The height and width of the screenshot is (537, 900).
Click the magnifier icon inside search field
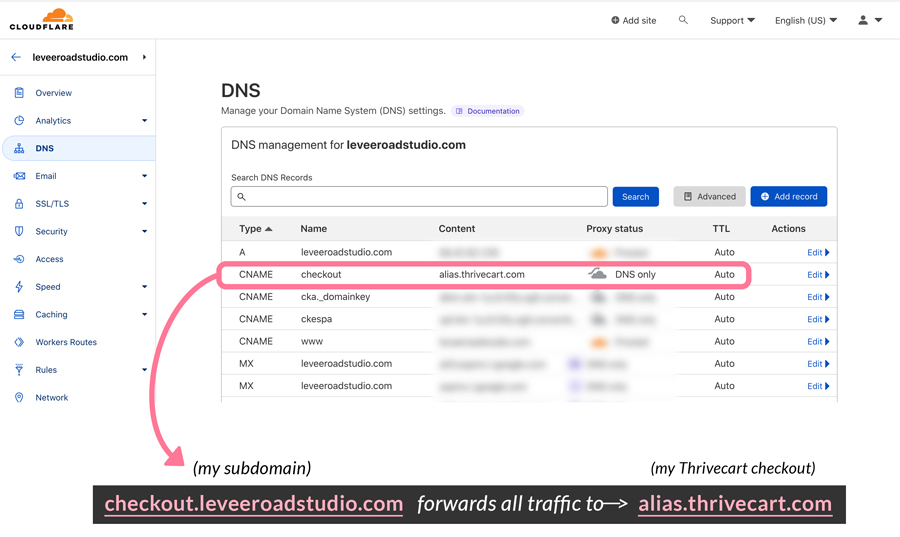coord(242,197)
